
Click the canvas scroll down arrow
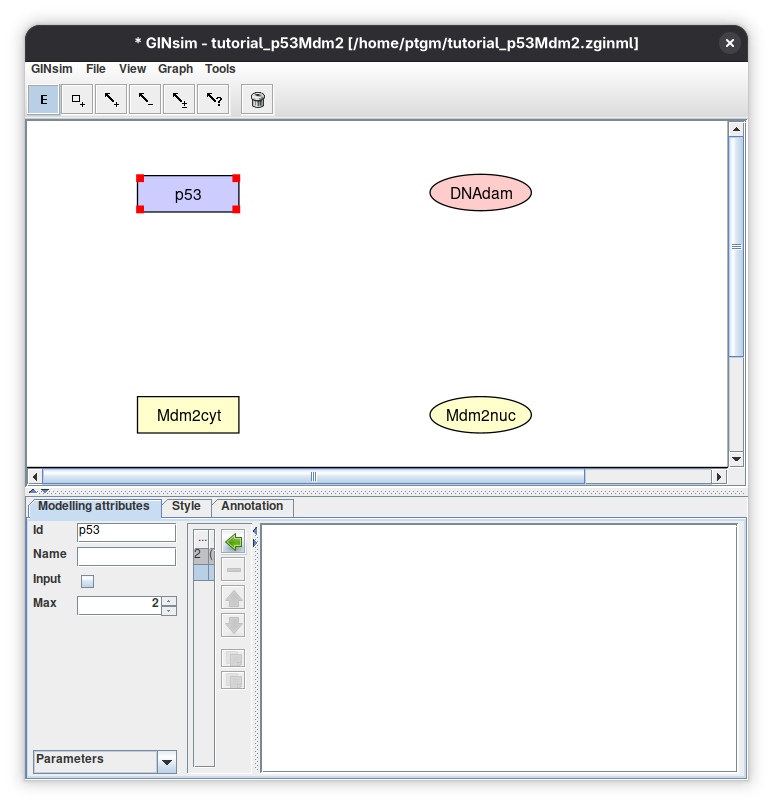(x=736, y=459)
